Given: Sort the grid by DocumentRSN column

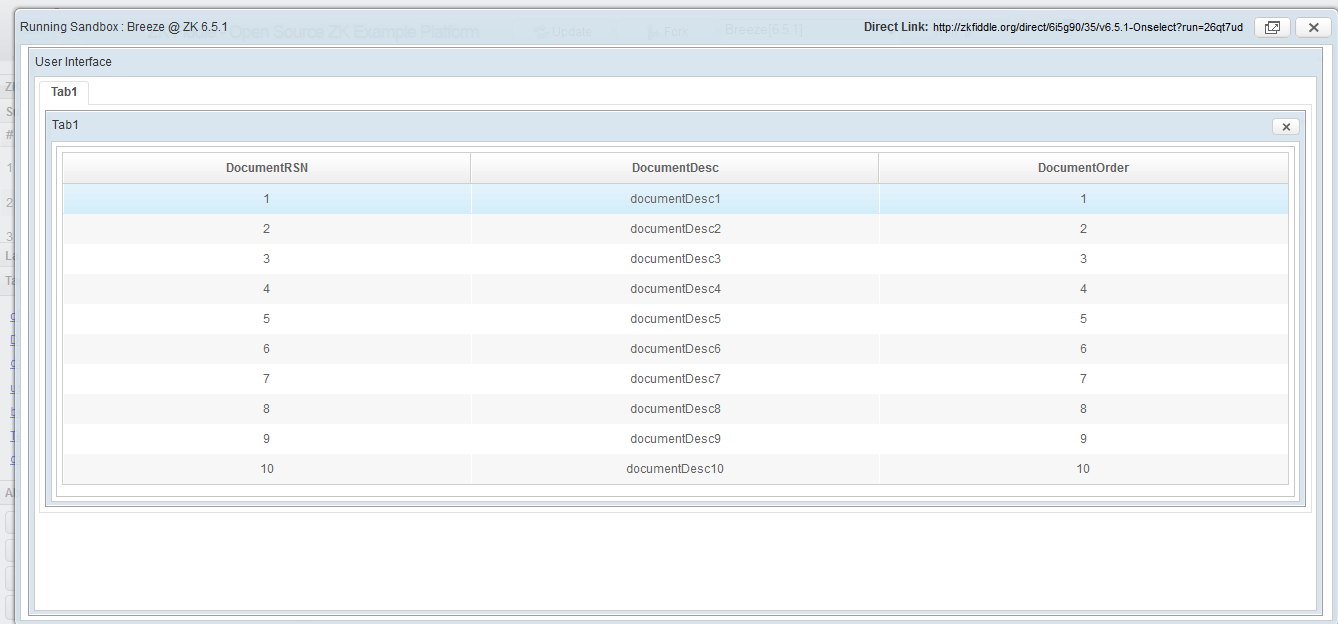Looking at the screenshot, I should (x=266, y=167).
